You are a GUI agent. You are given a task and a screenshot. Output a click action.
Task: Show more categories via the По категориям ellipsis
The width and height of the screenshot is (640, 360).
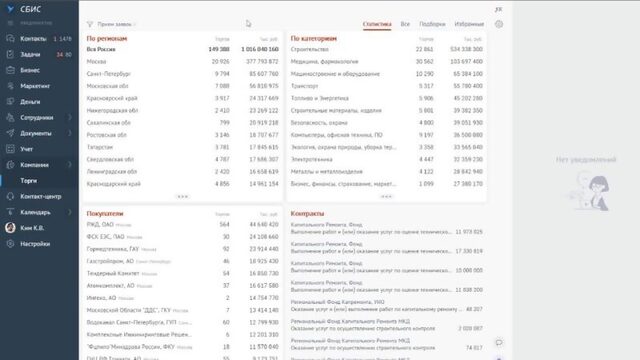(386, 197)
